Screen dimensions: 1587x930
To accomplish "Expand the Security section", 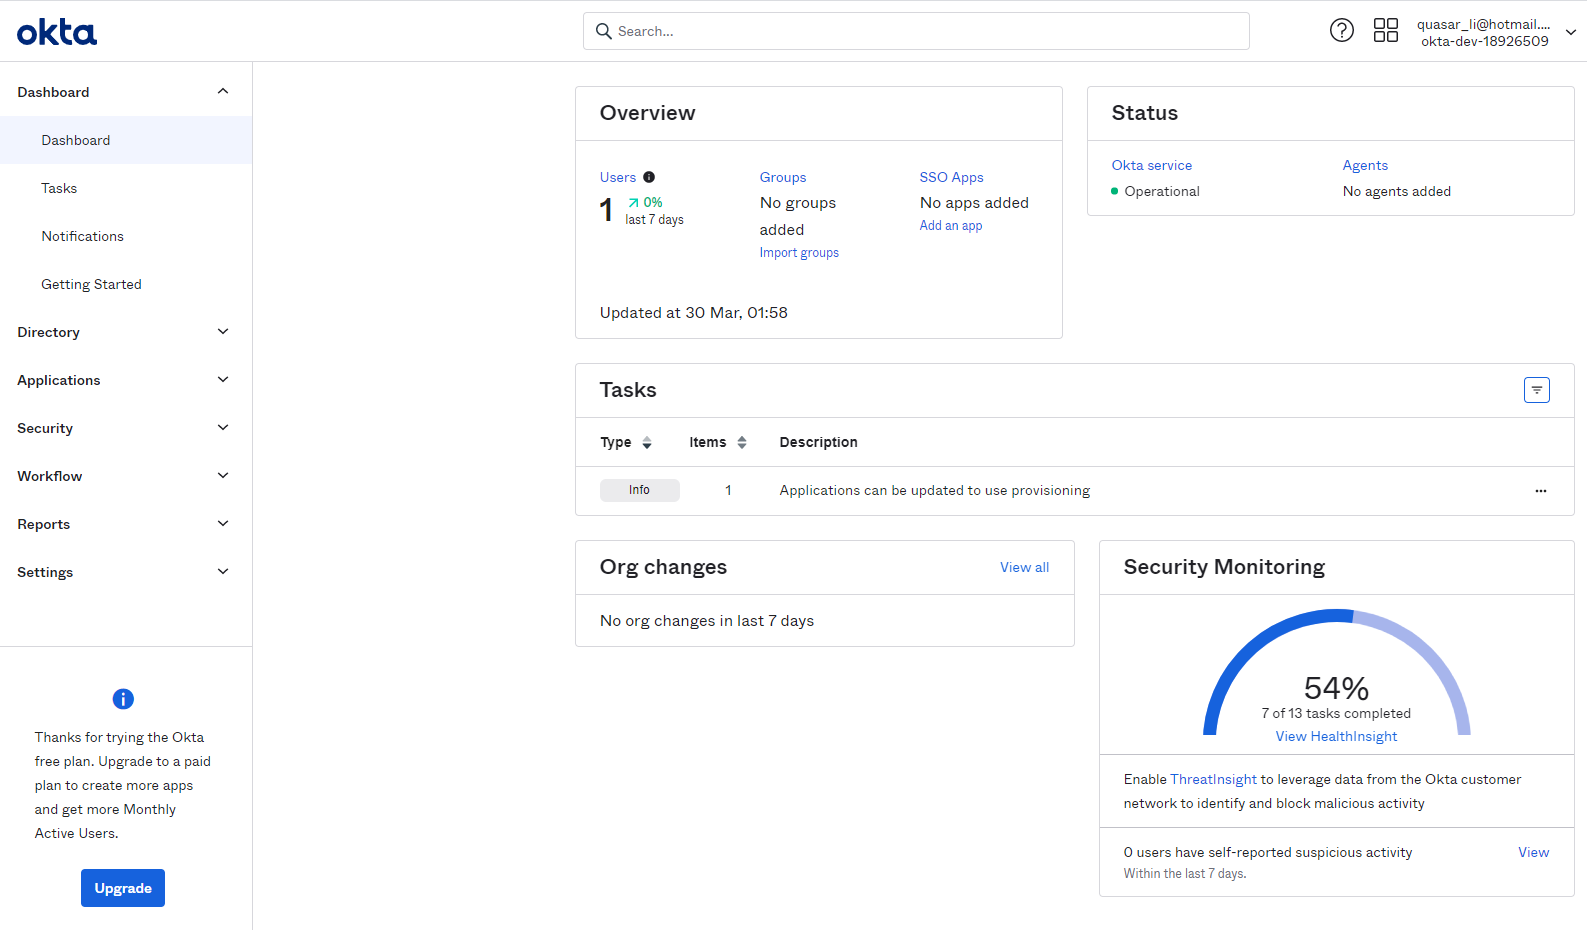I will pos(223,428).
